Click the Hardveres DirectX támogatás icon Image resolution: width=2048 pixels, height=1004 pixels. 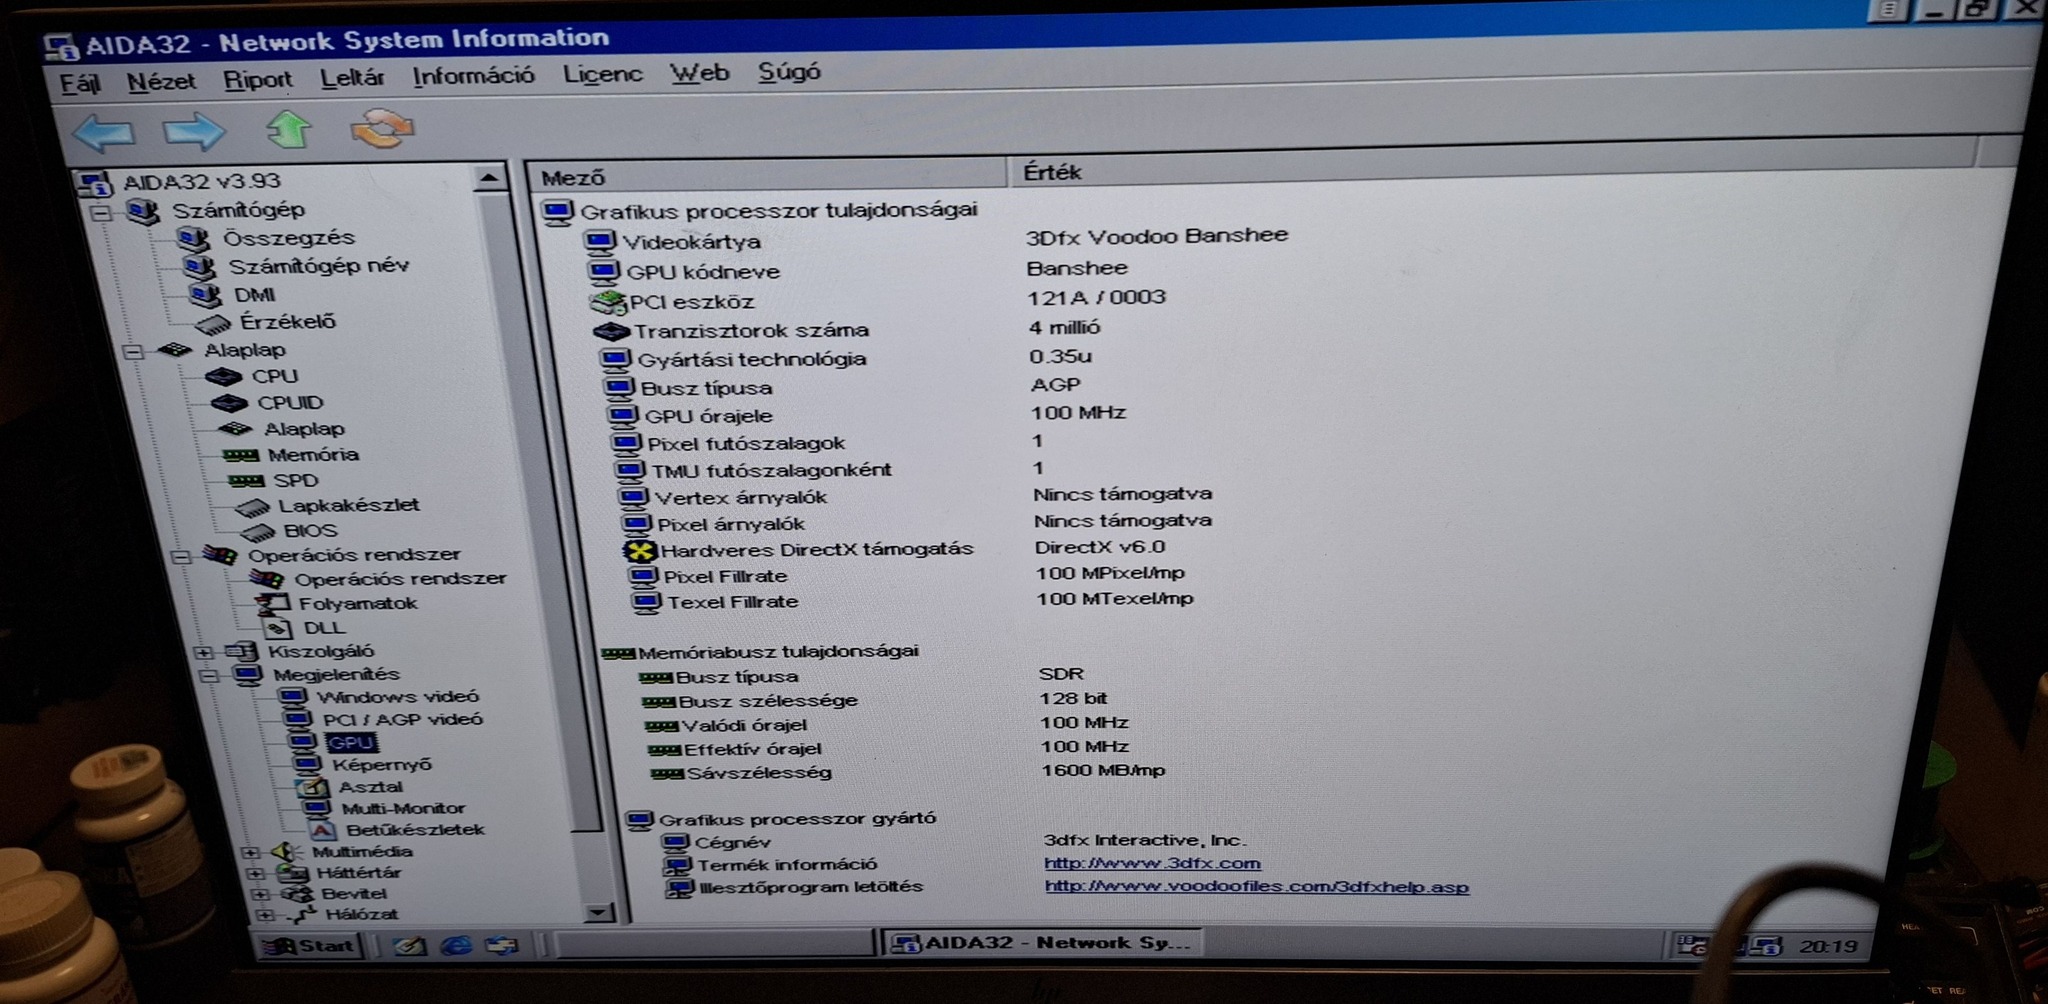(639, 550)
